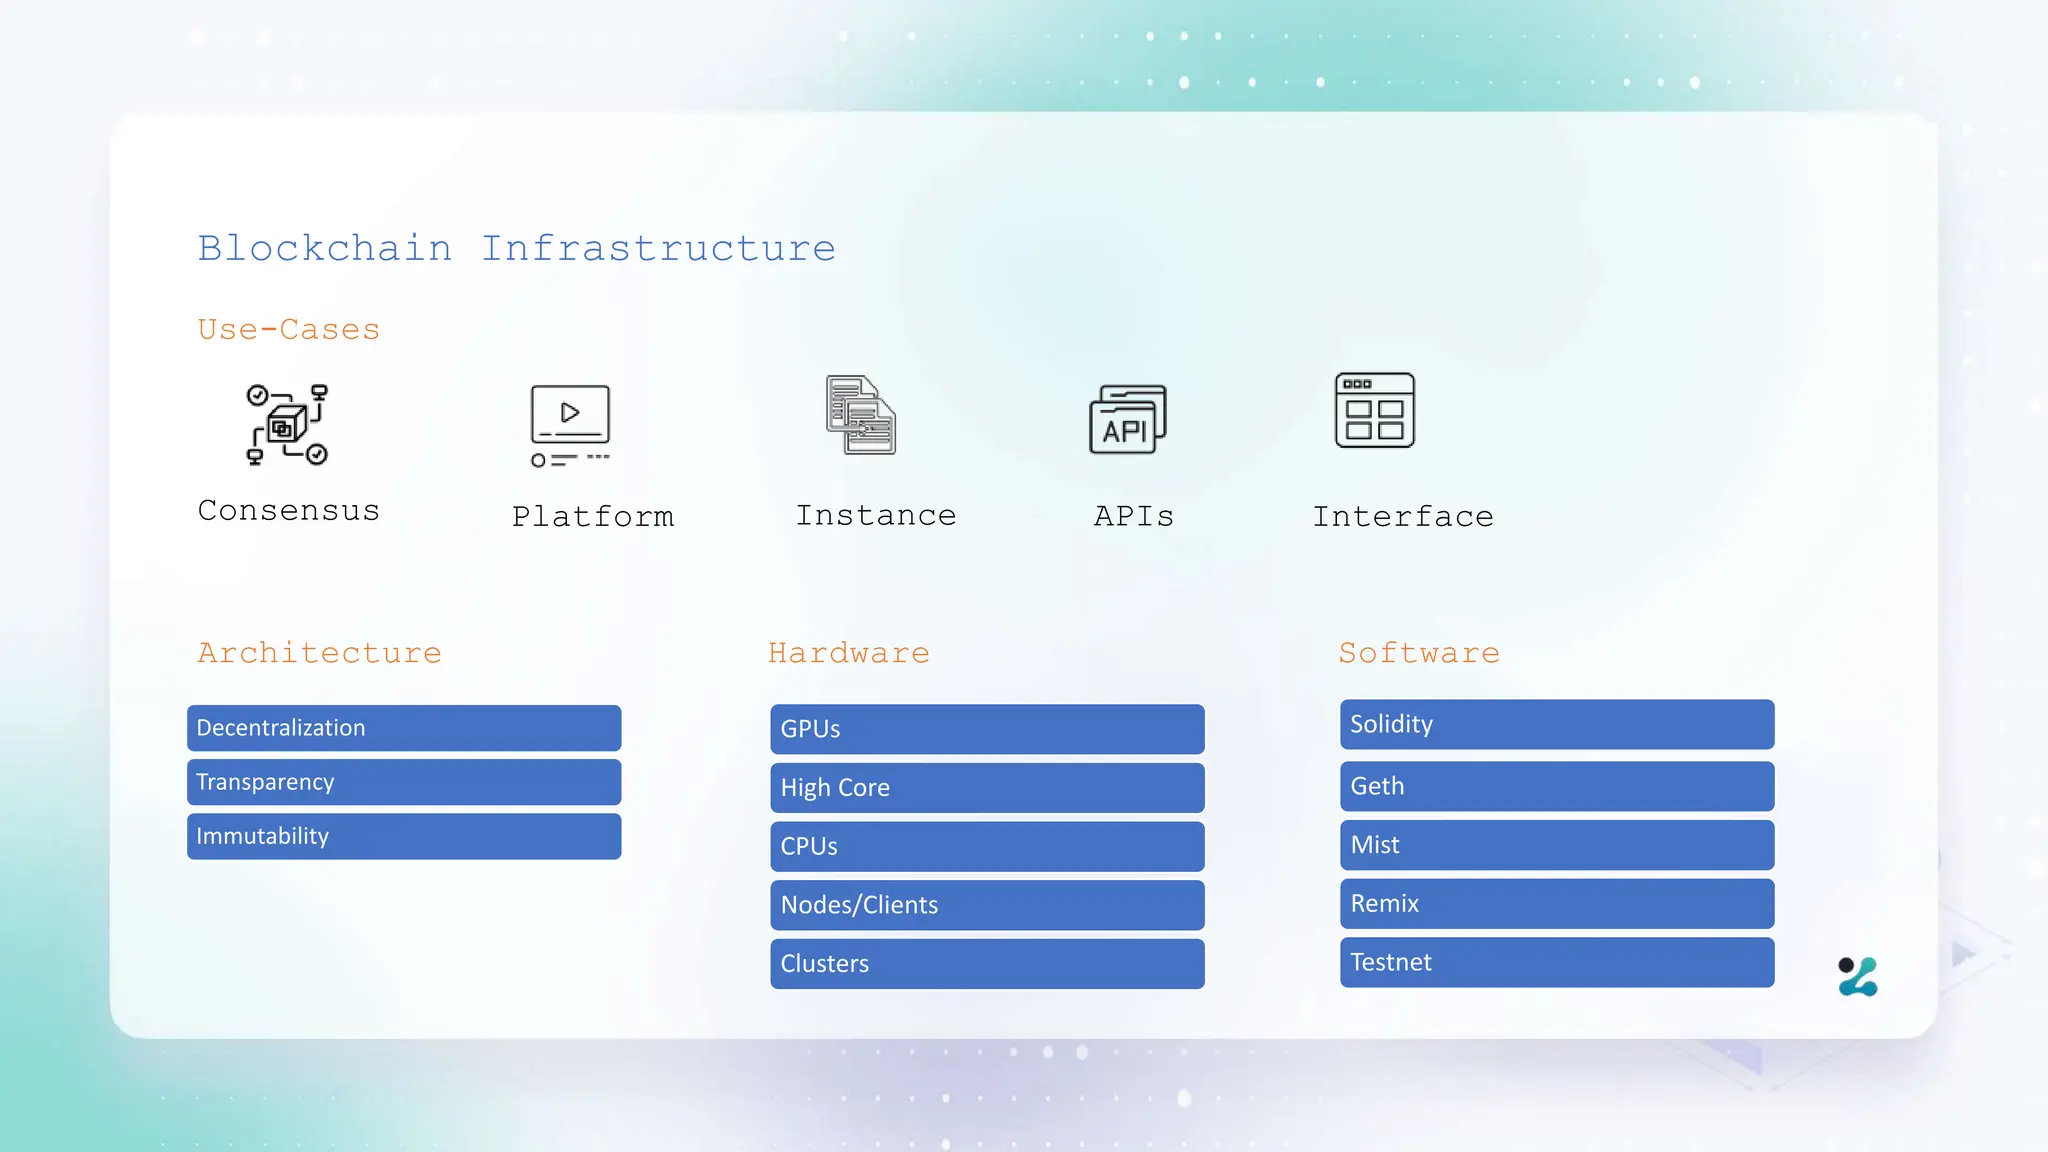Select the Solidity bar
This screenshot has width=2048, height=1152.
pos(1557,724)
